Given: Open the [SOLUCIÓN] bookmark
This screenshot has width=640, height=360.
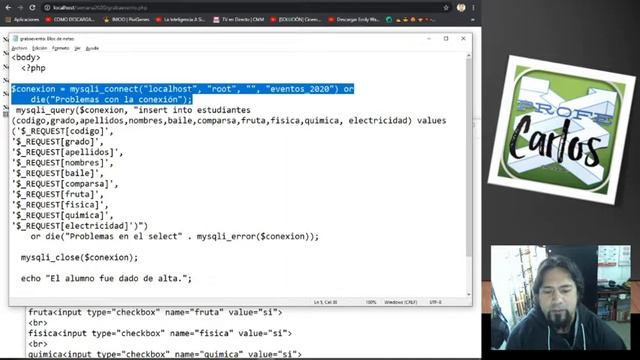Looking at the screenshot, I should [296, 19].
